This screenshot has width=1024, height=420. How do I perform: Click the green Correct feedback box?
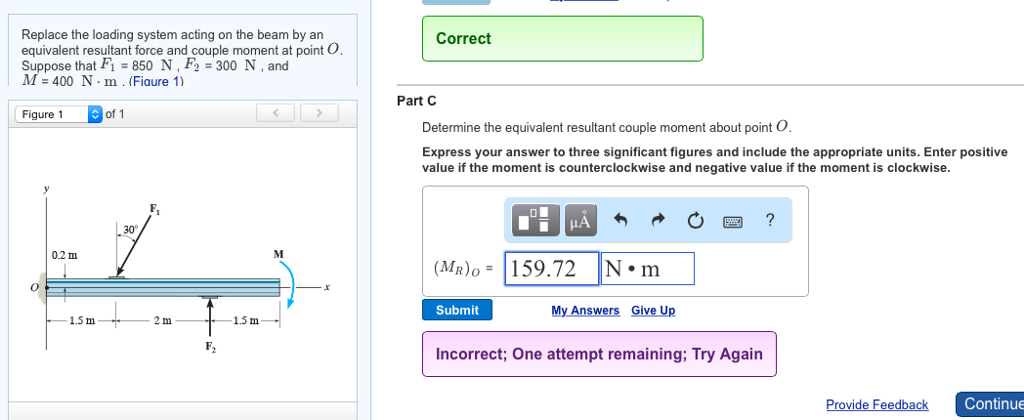[562, 39]
